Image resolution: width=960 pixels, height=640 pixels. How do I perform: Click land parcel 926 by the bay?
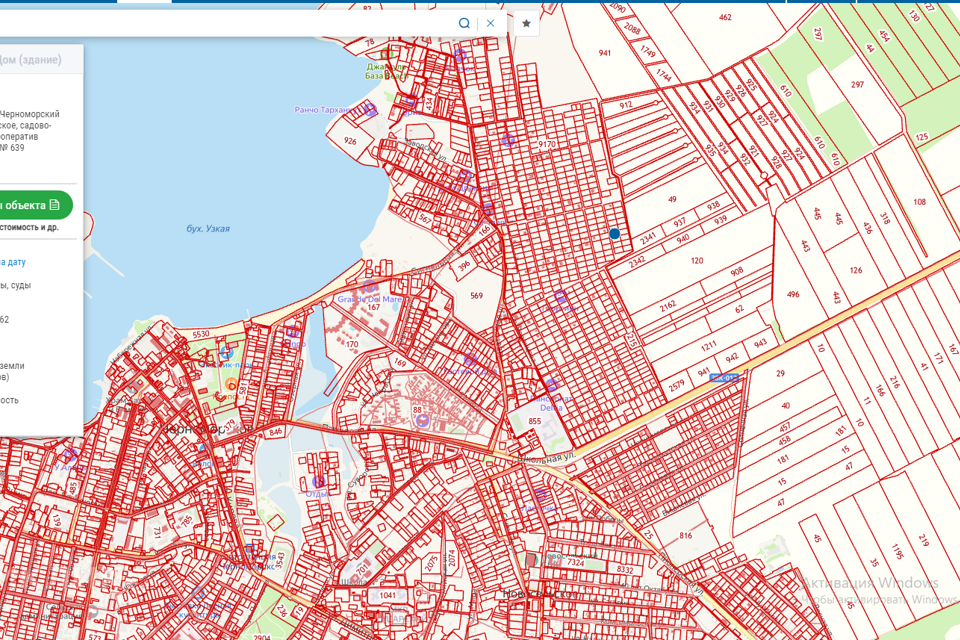point(350,142)
